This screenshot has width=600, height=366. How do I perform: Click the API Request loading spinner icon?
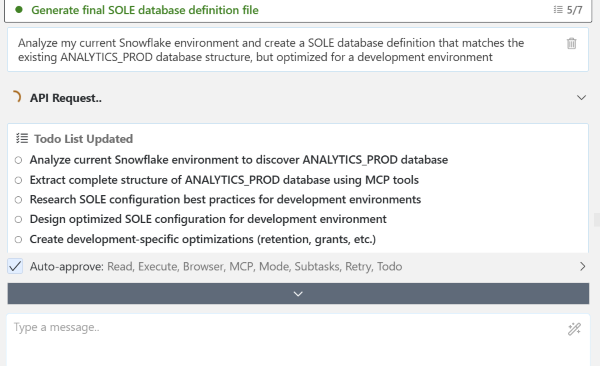pos(16,97)
